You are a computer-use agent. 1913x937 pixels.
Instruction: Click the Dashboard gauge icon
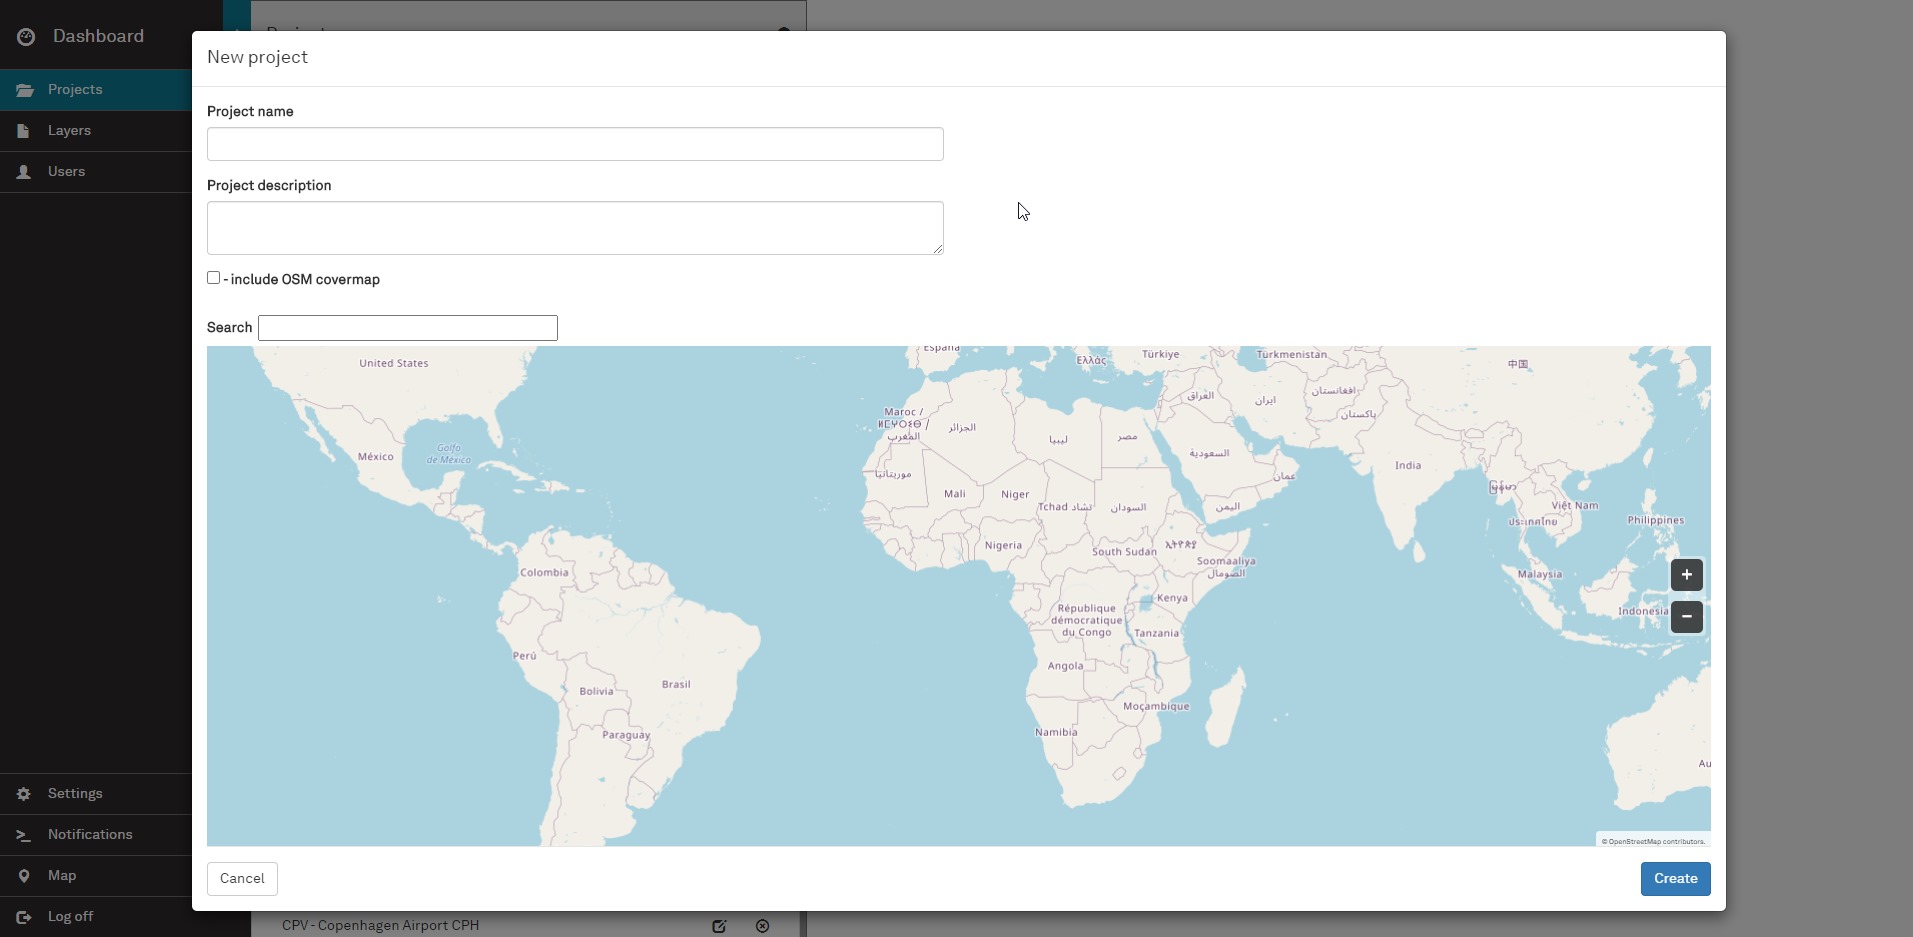pos(26,37)
